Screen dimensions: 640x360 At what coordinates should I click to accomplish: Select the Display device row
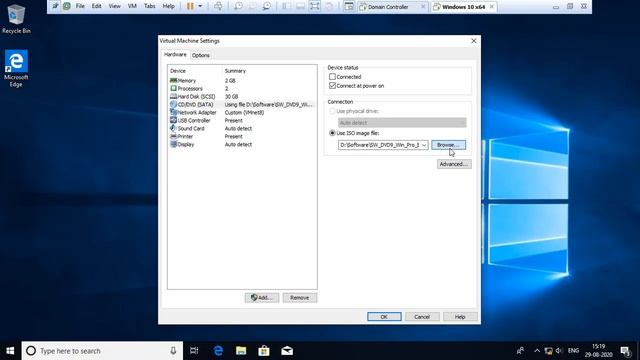tap(242, 144)
